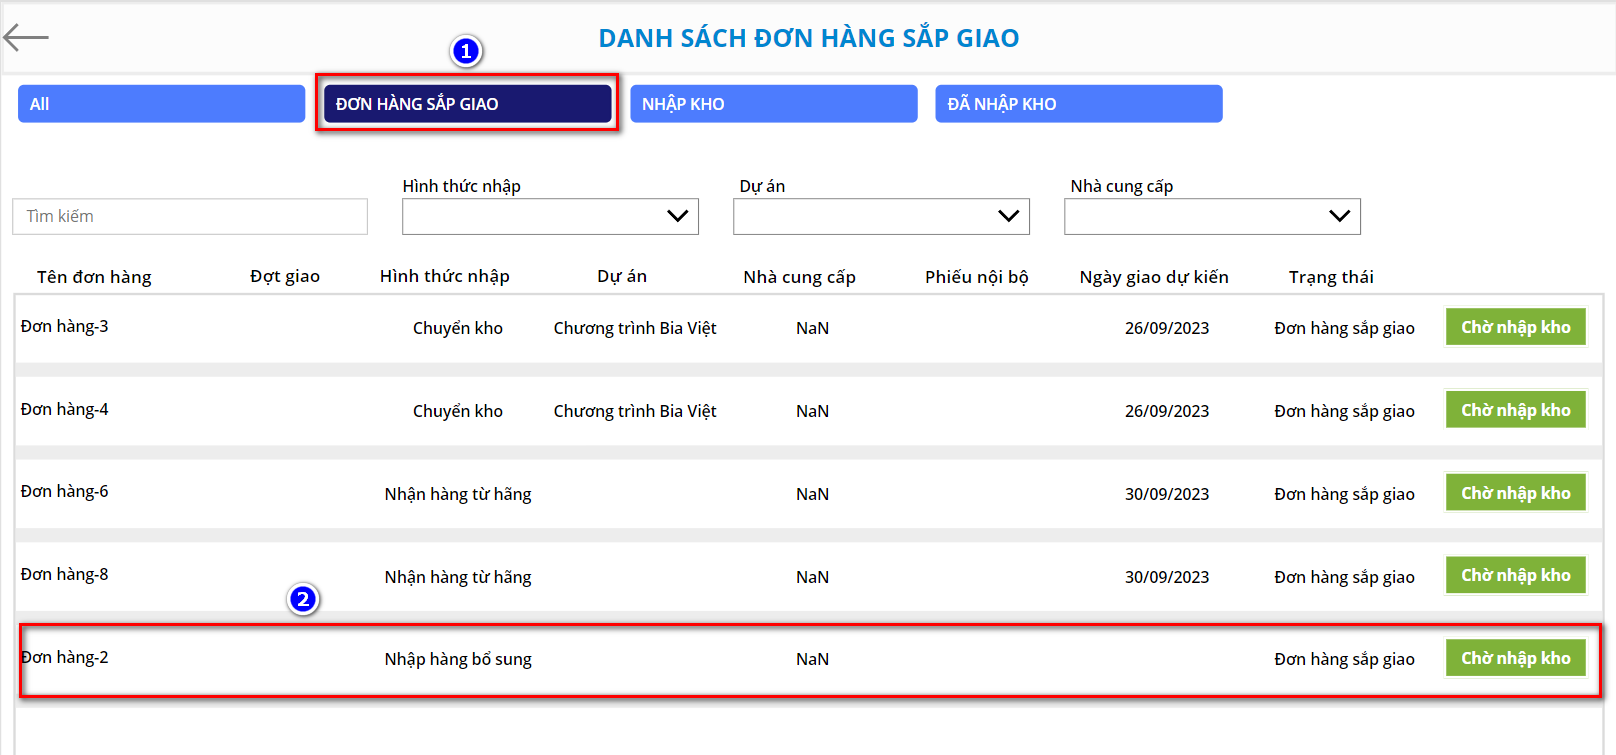The image size is (1616, 755).
Task: Click NaN supplier value in Đơn hàng-3 row
Action: point(812,328)
